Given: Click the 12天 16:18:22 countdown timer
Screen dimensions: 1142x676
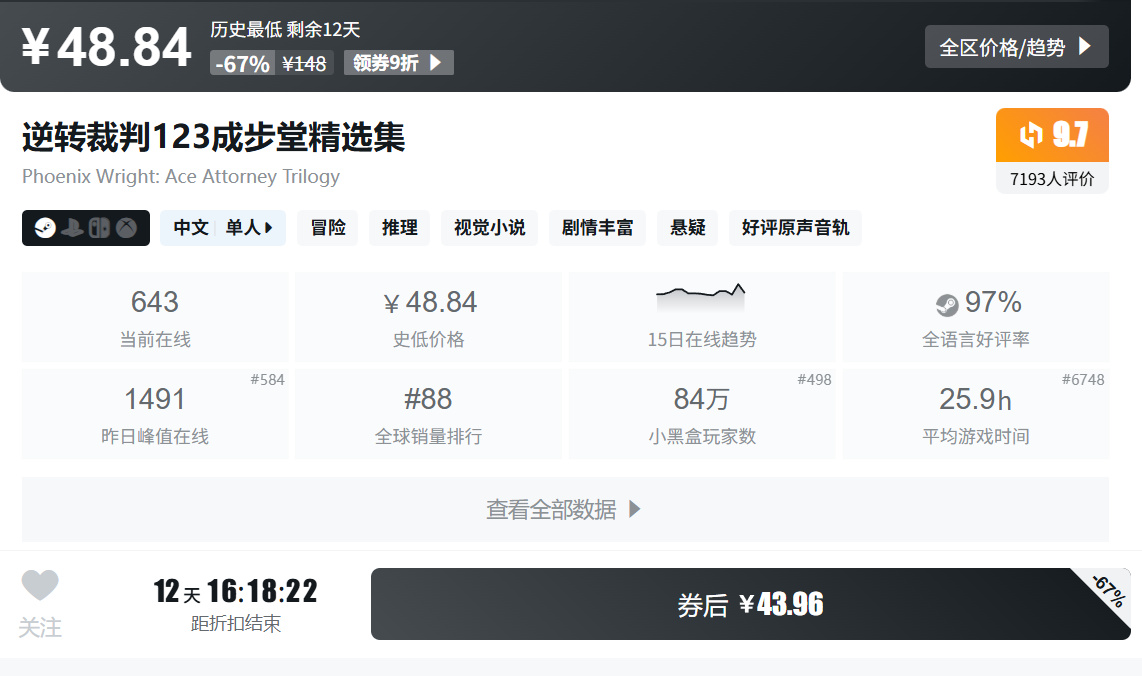Looking at the screenshot, I should click(235, 591).
